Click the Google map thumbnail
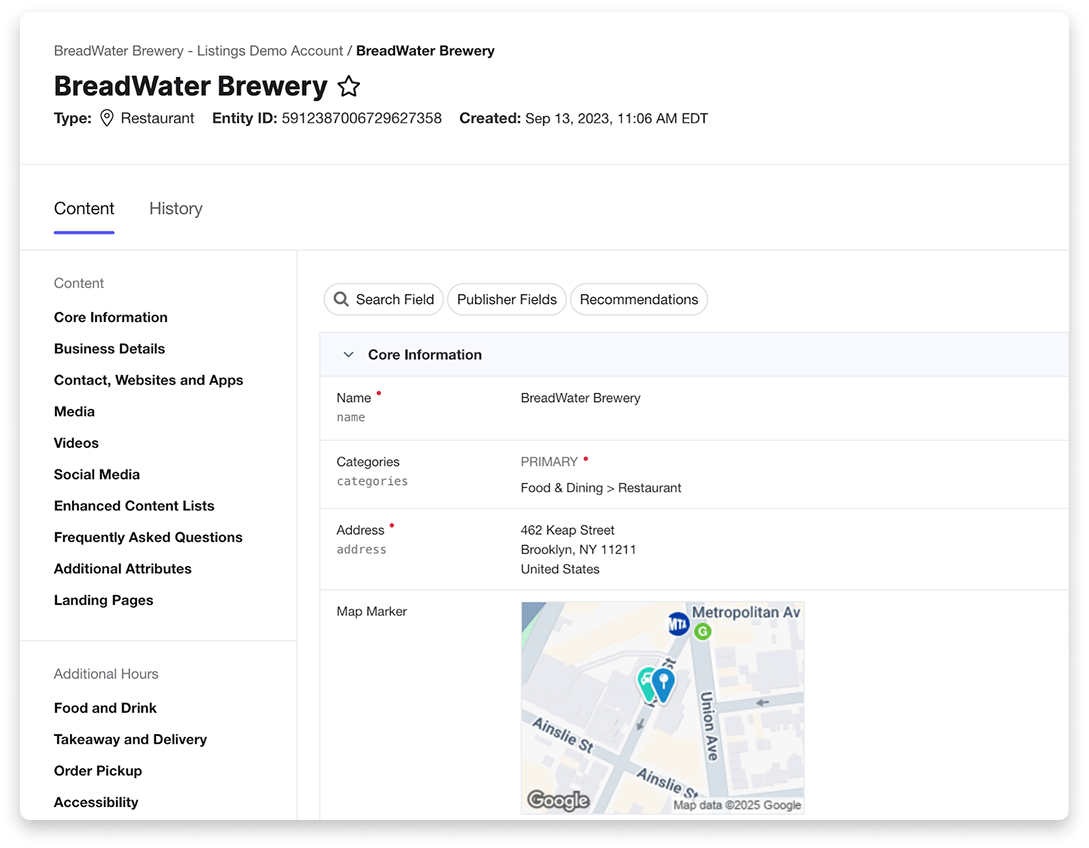Viewport: 1089px width, 848px height. pos(663,708)
